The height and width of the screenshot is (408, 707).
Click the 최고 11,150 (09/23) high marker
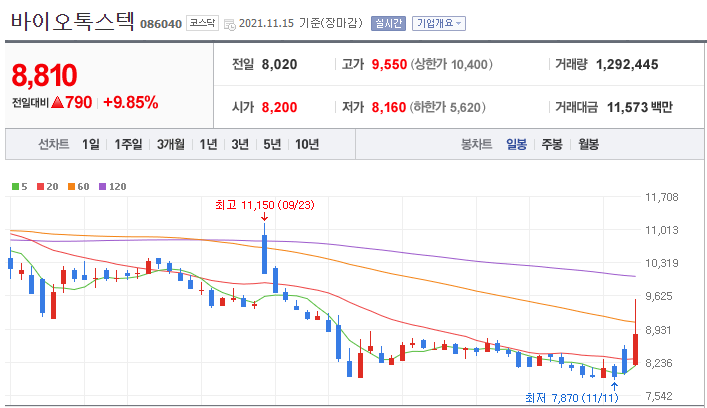tap(265, 205)
